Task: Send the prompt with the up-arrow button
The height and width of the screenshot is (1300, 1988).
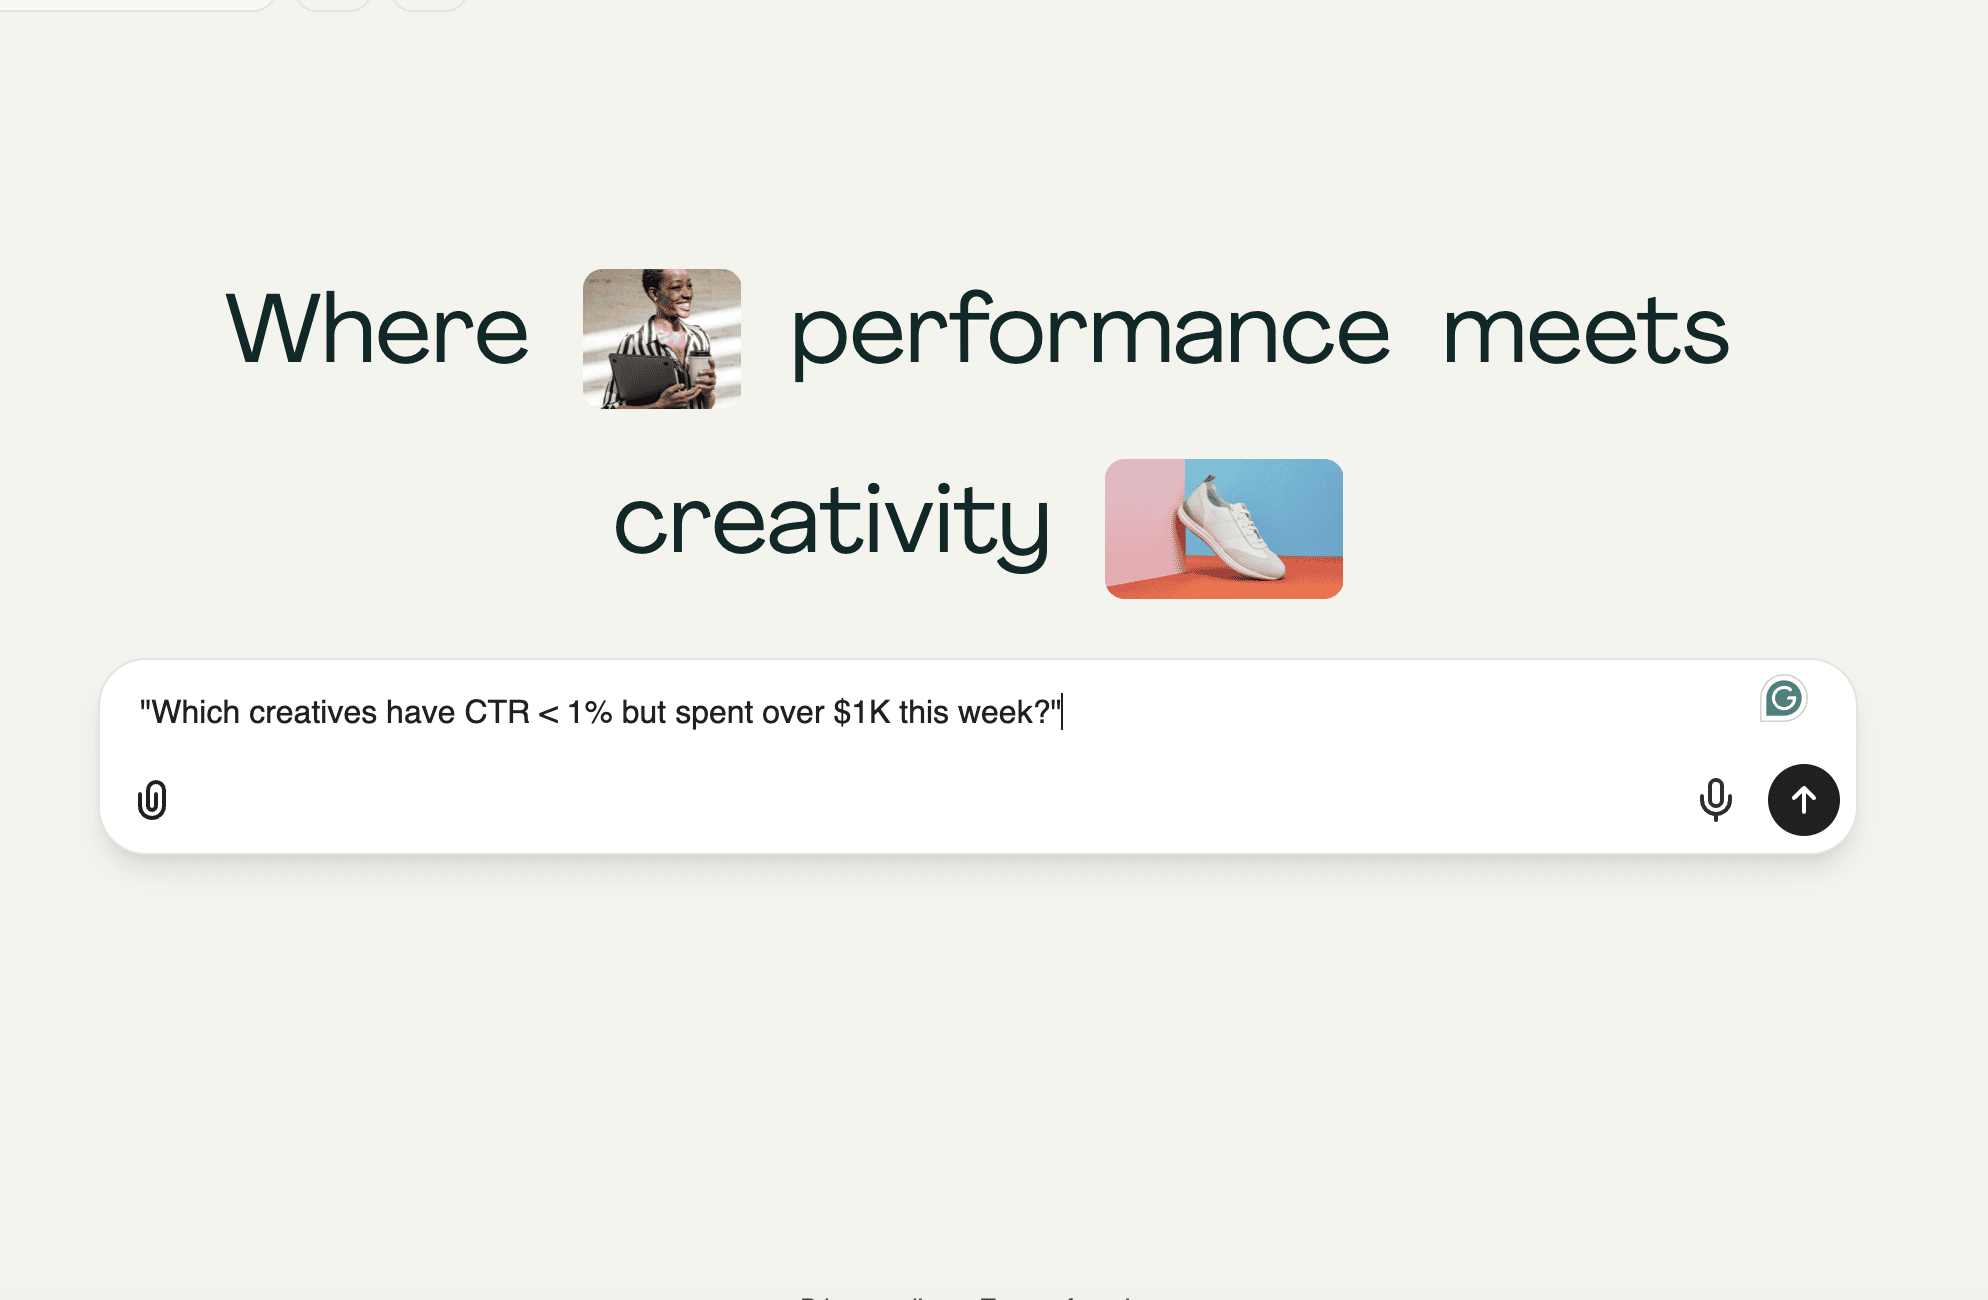Action: (x=1803, y=800)
